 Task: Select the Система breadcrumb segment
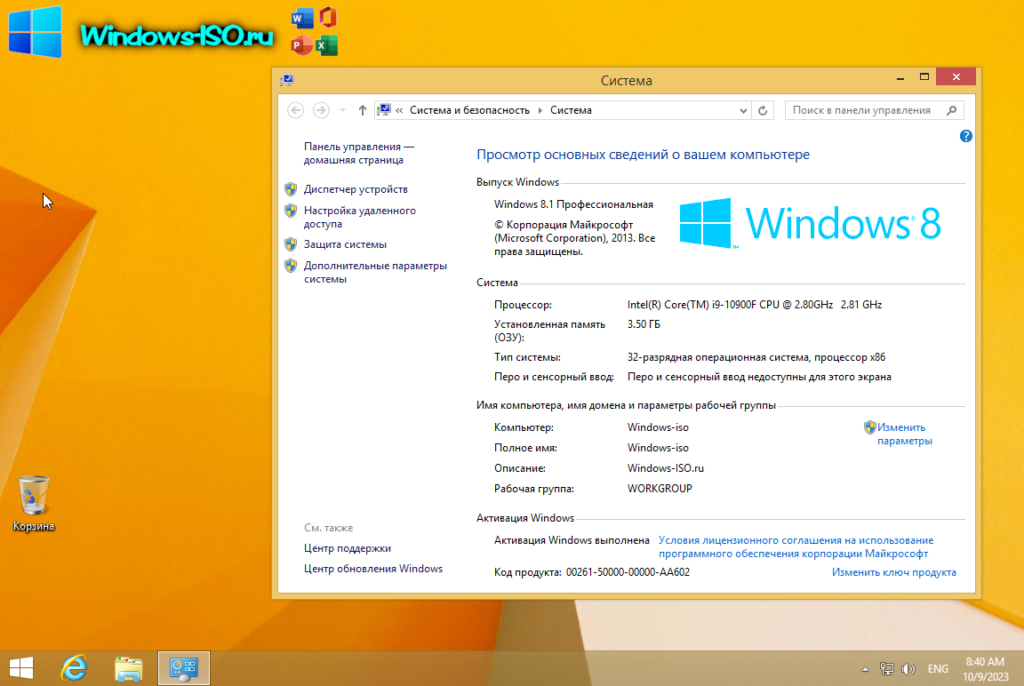[x=571, y=110]
